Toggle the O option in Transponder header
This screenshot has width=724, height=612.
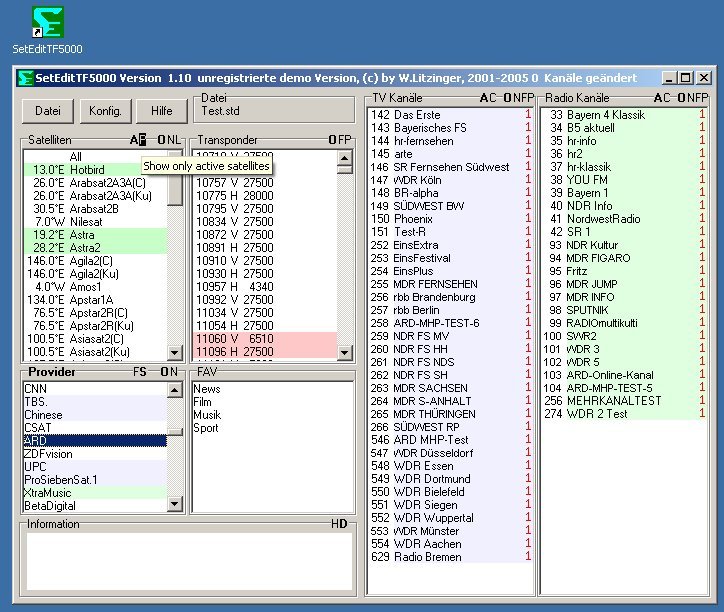(332, 139)
